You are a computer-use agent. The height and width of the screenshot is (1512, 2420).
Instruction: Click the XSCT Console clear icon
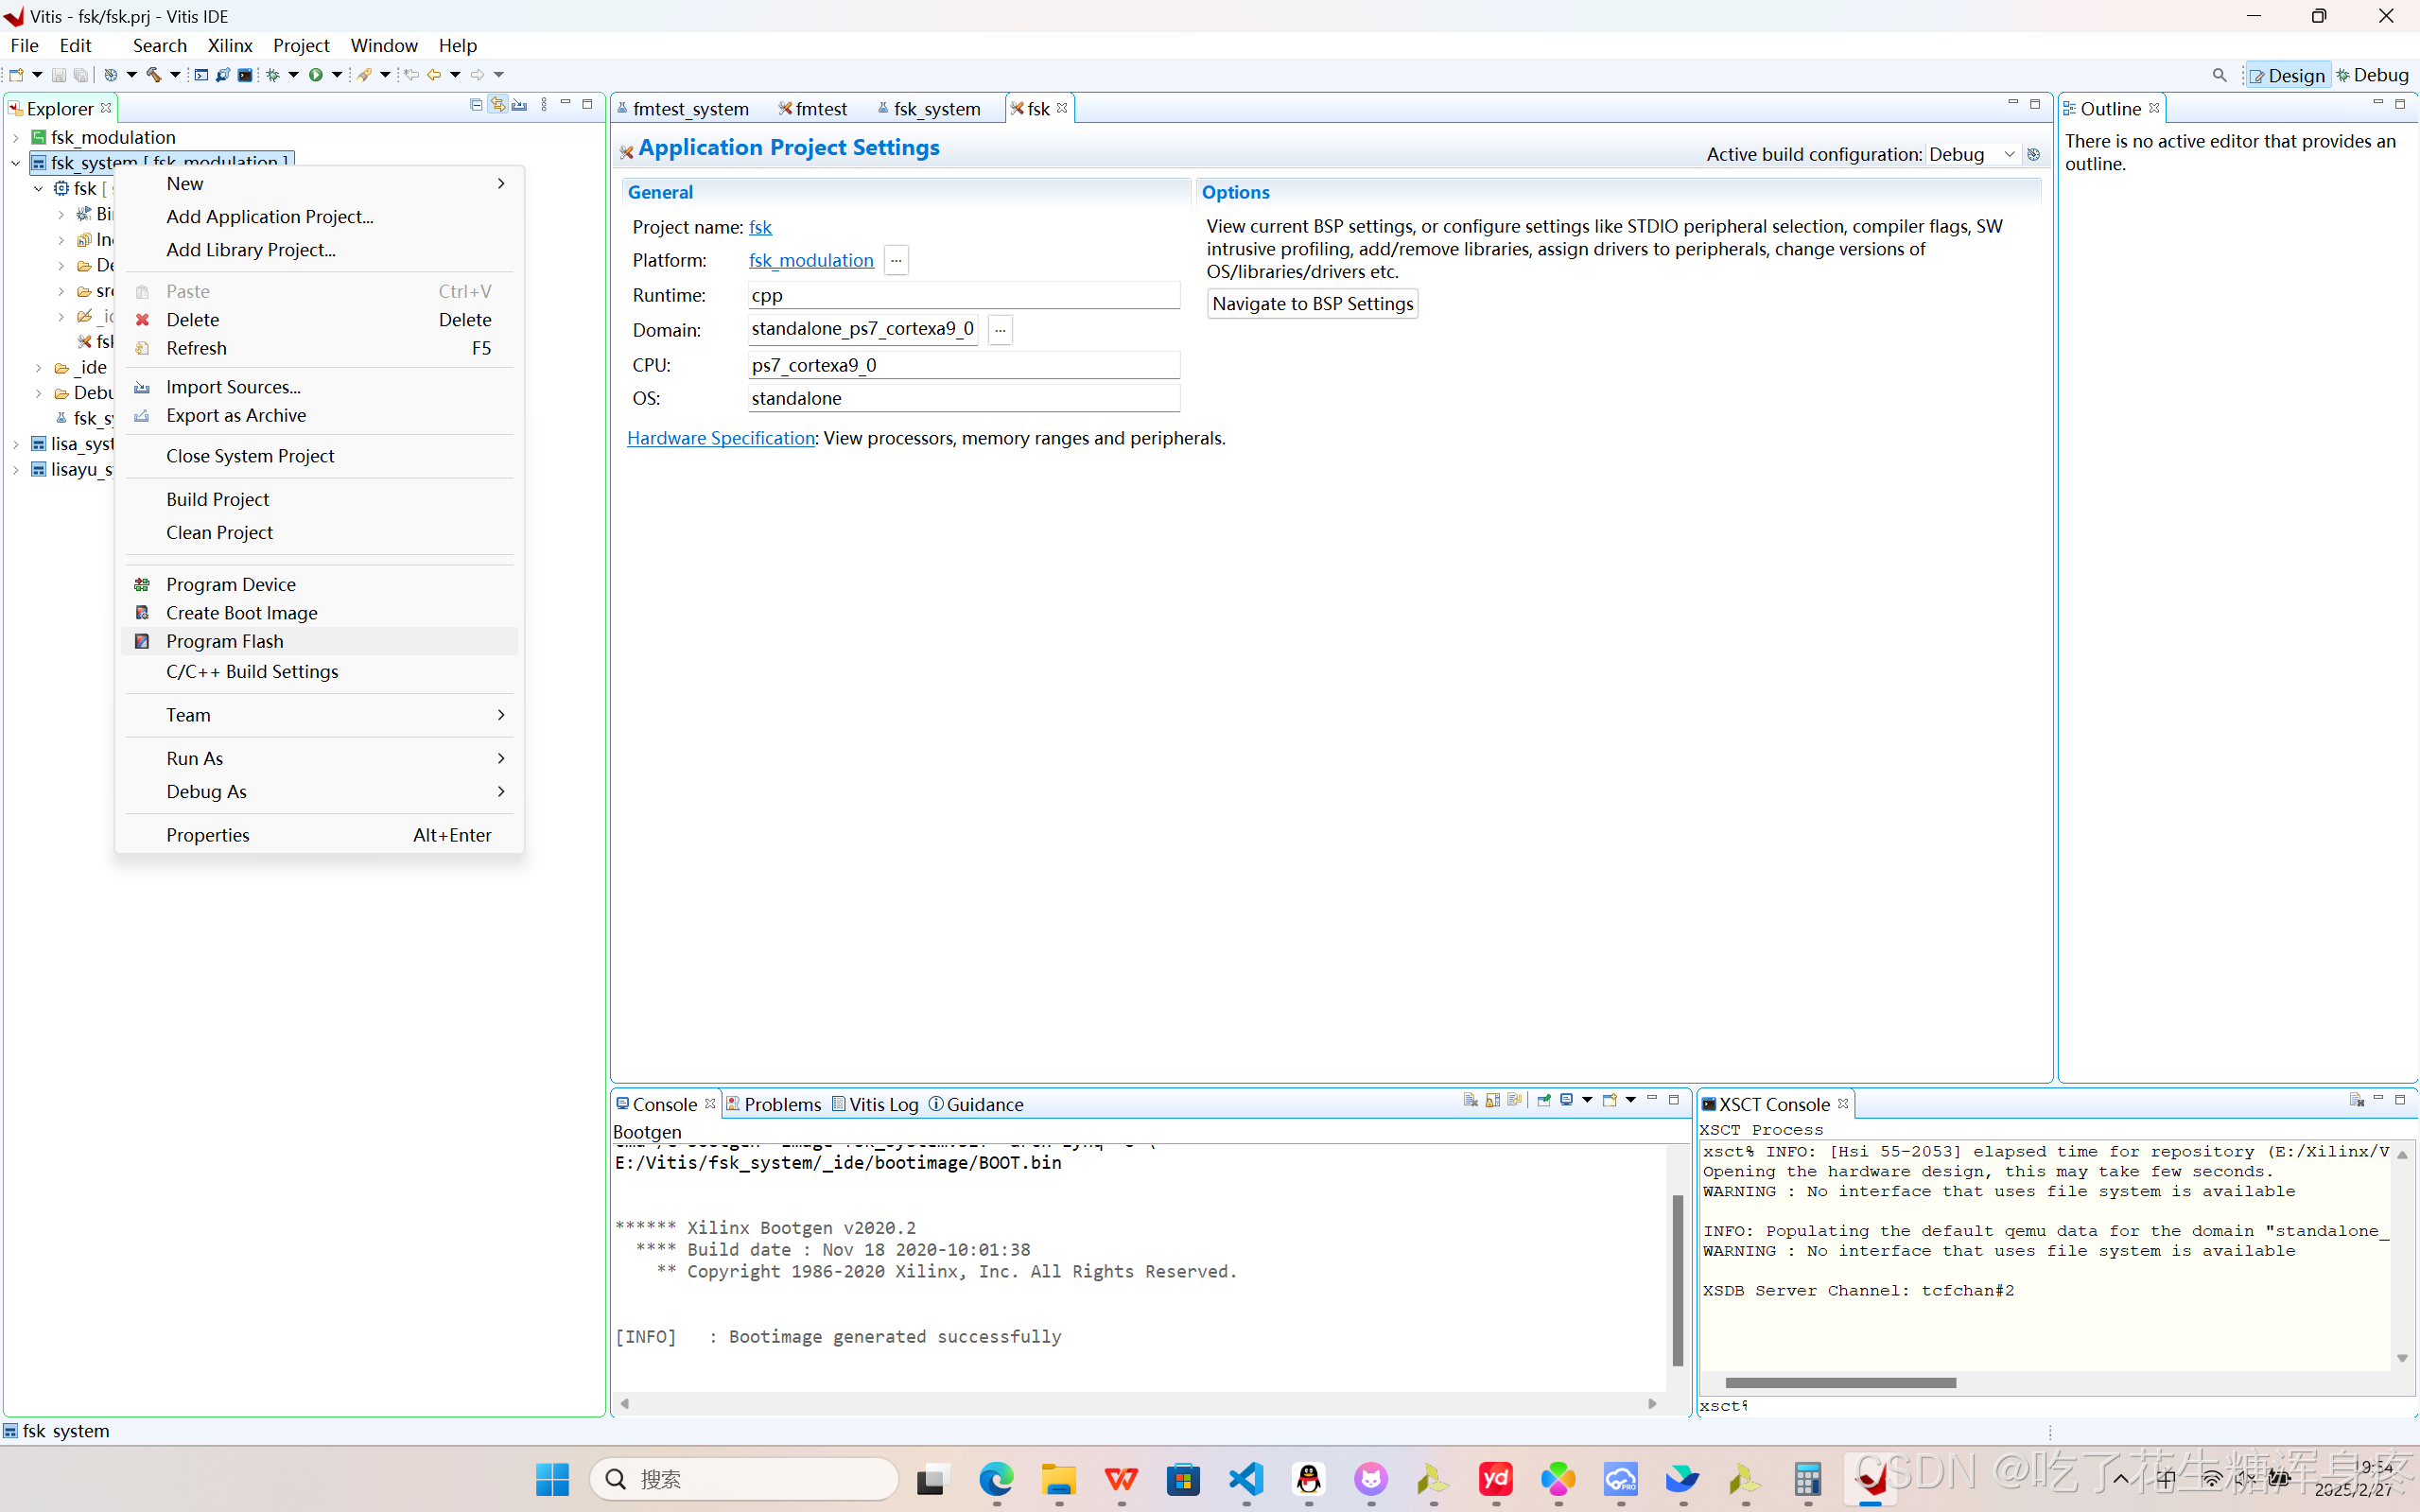[x=2357, y=1100]
